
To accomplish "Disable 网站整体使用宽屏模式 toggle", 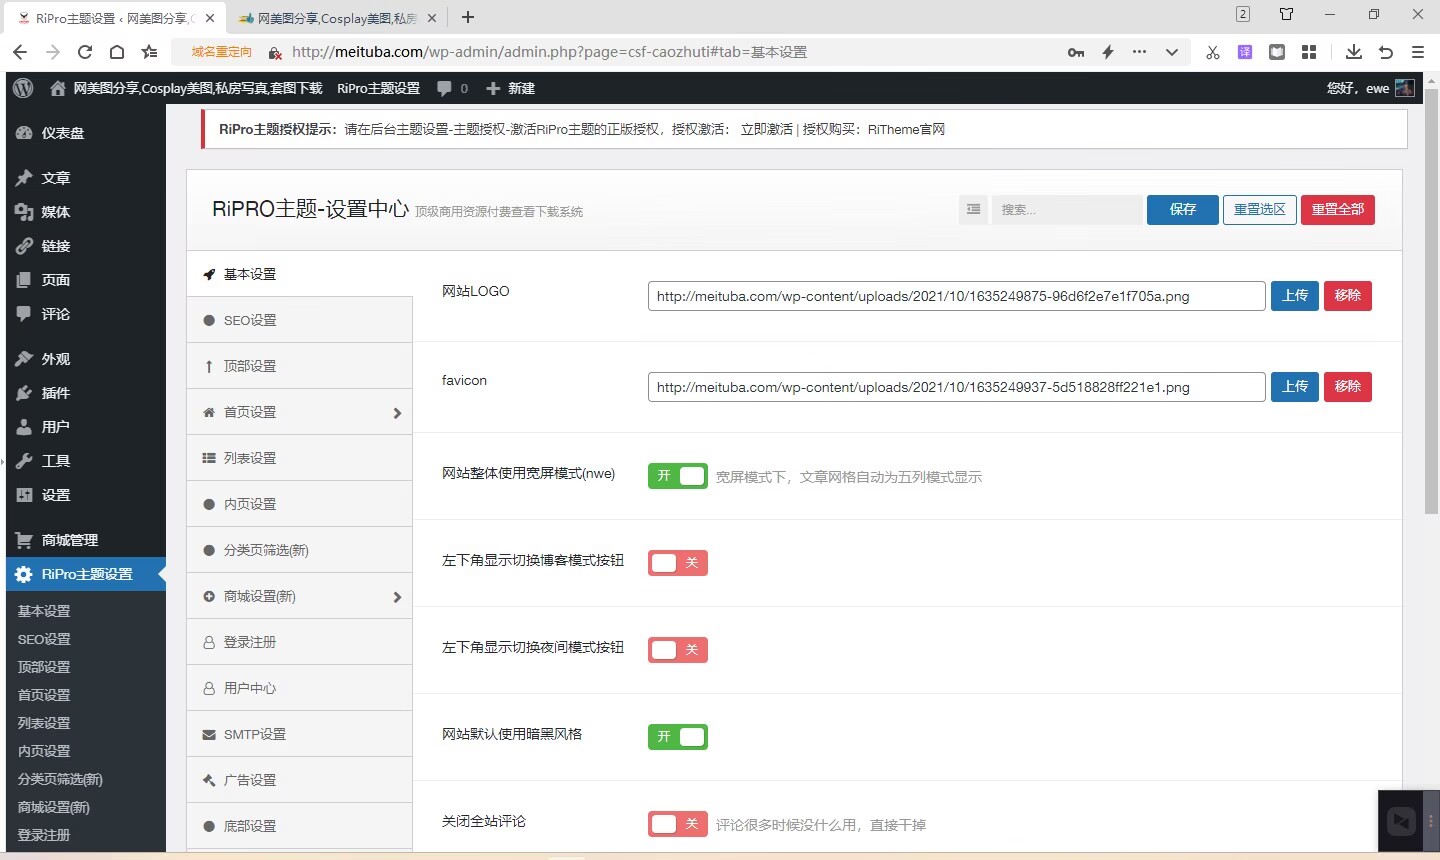I will pos(678,476).
